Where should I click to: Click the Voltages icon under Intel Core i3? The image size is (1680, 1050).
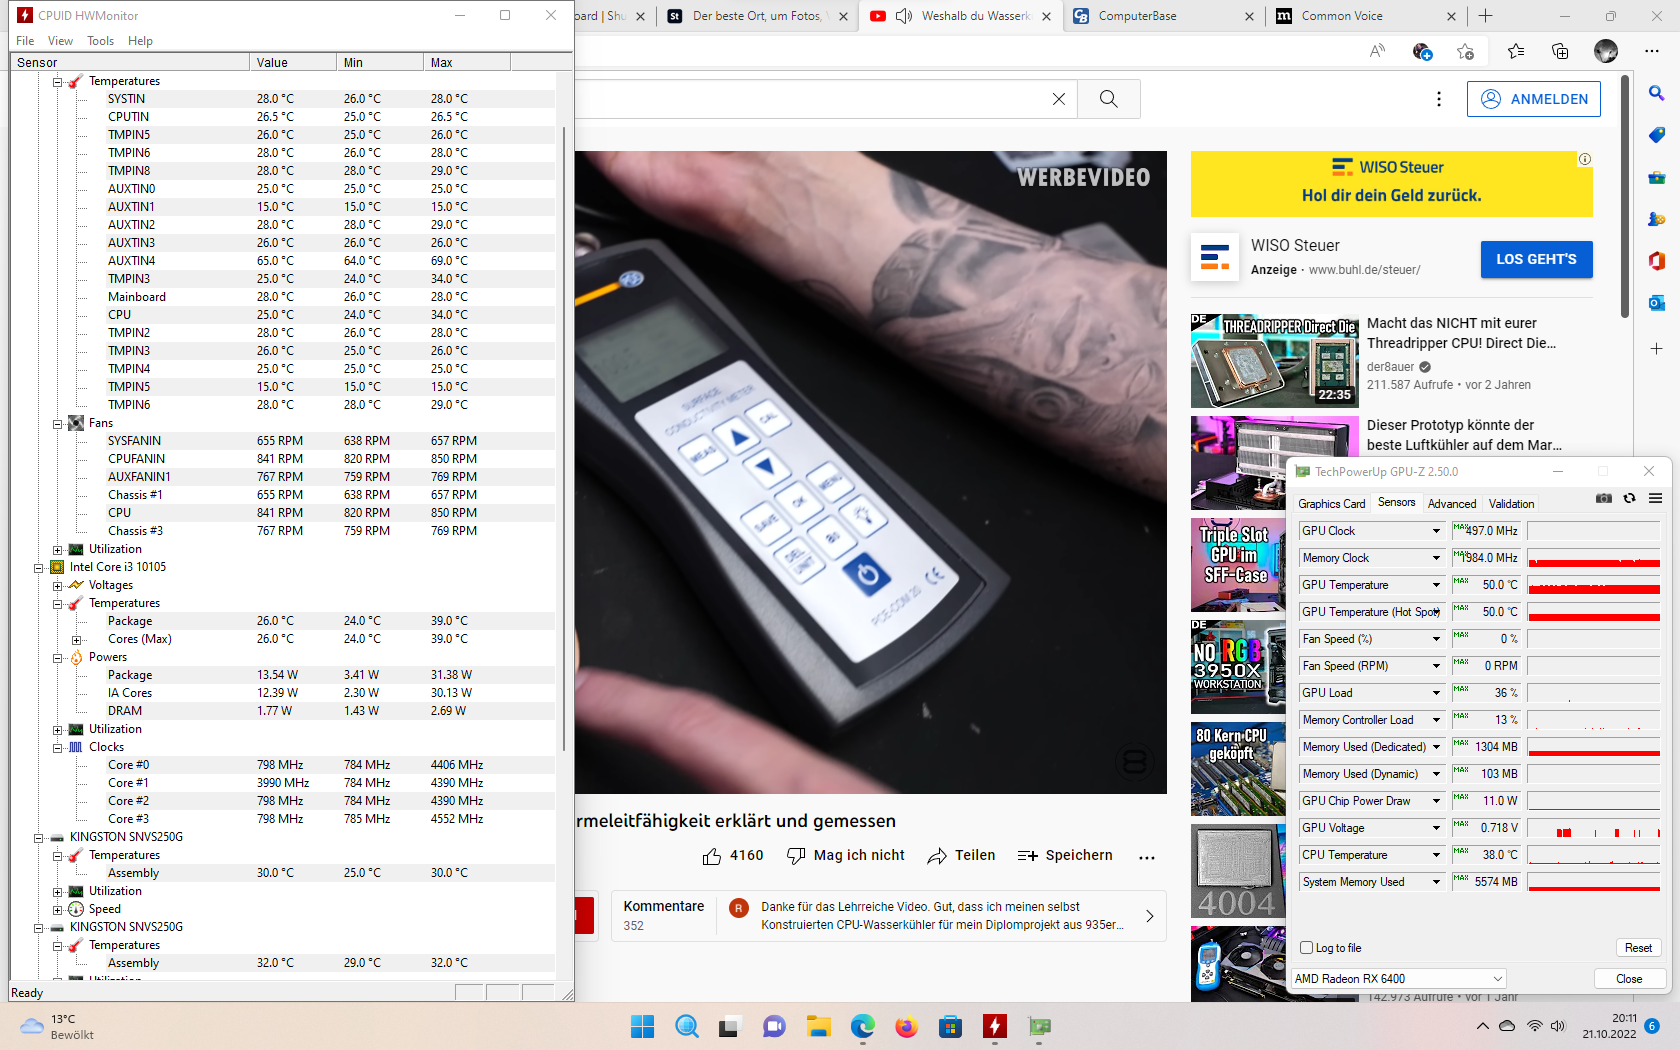pyautogui.click(x=77, y=585)
